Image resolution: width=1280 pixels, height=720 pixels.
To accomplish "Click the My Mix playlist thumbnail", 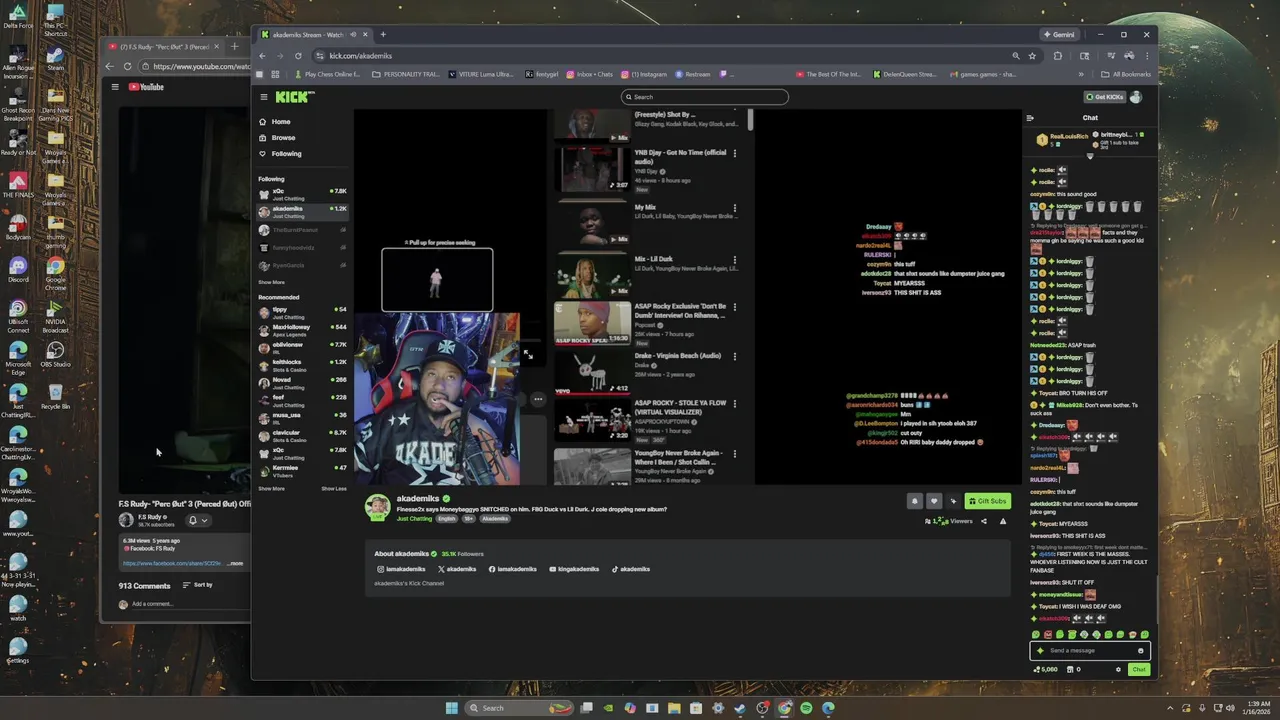I will point(593,222).
